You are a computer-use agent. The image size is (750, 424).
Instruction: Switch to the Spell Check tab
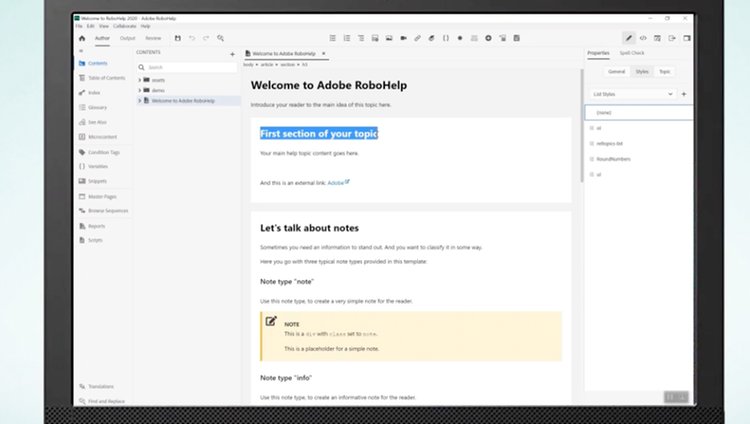tap(632, 53)
